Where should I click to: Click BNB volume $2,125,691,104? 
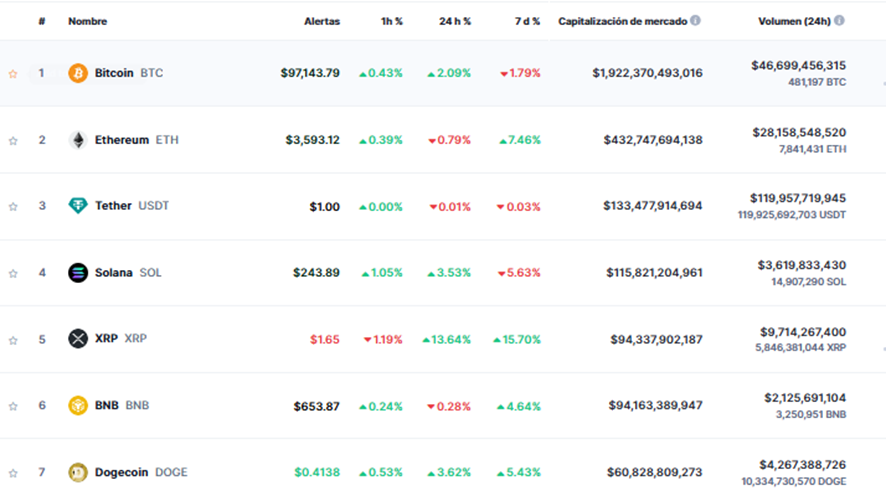click(x=805, y=398)
